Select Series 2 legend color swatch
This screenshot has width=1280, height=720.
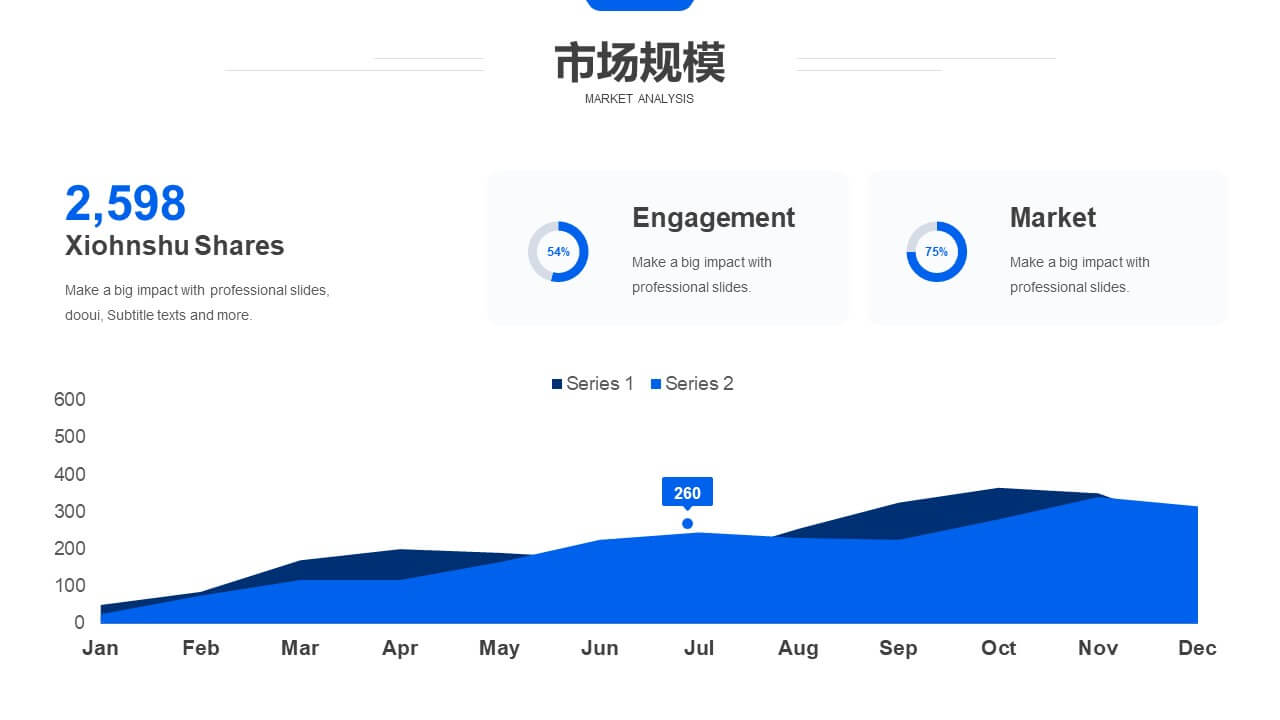tap(656, 384)
